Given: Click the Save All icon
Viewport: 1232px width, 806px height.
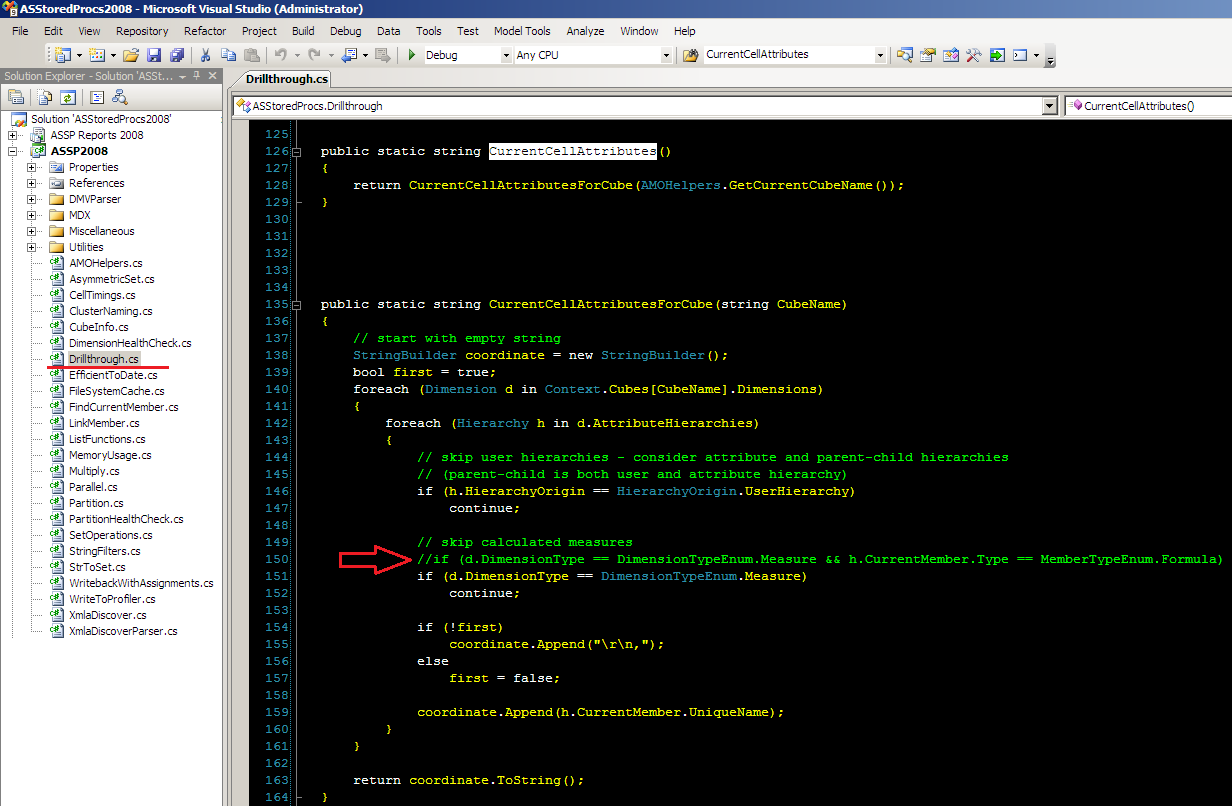Looking at the screenshot, I should [177, 55].
